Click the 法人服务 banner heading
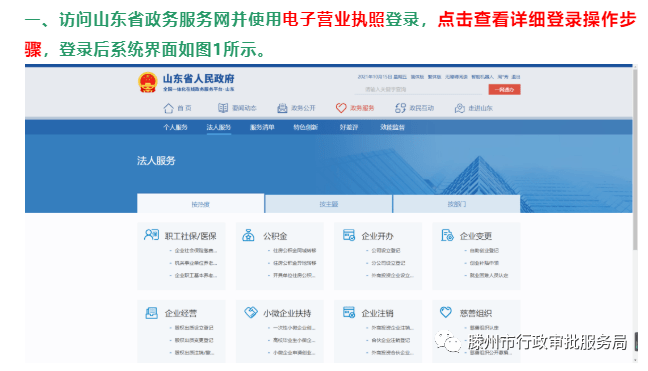Image resolution: width=648 pixels, height=371 pixels. coord(156,161)
